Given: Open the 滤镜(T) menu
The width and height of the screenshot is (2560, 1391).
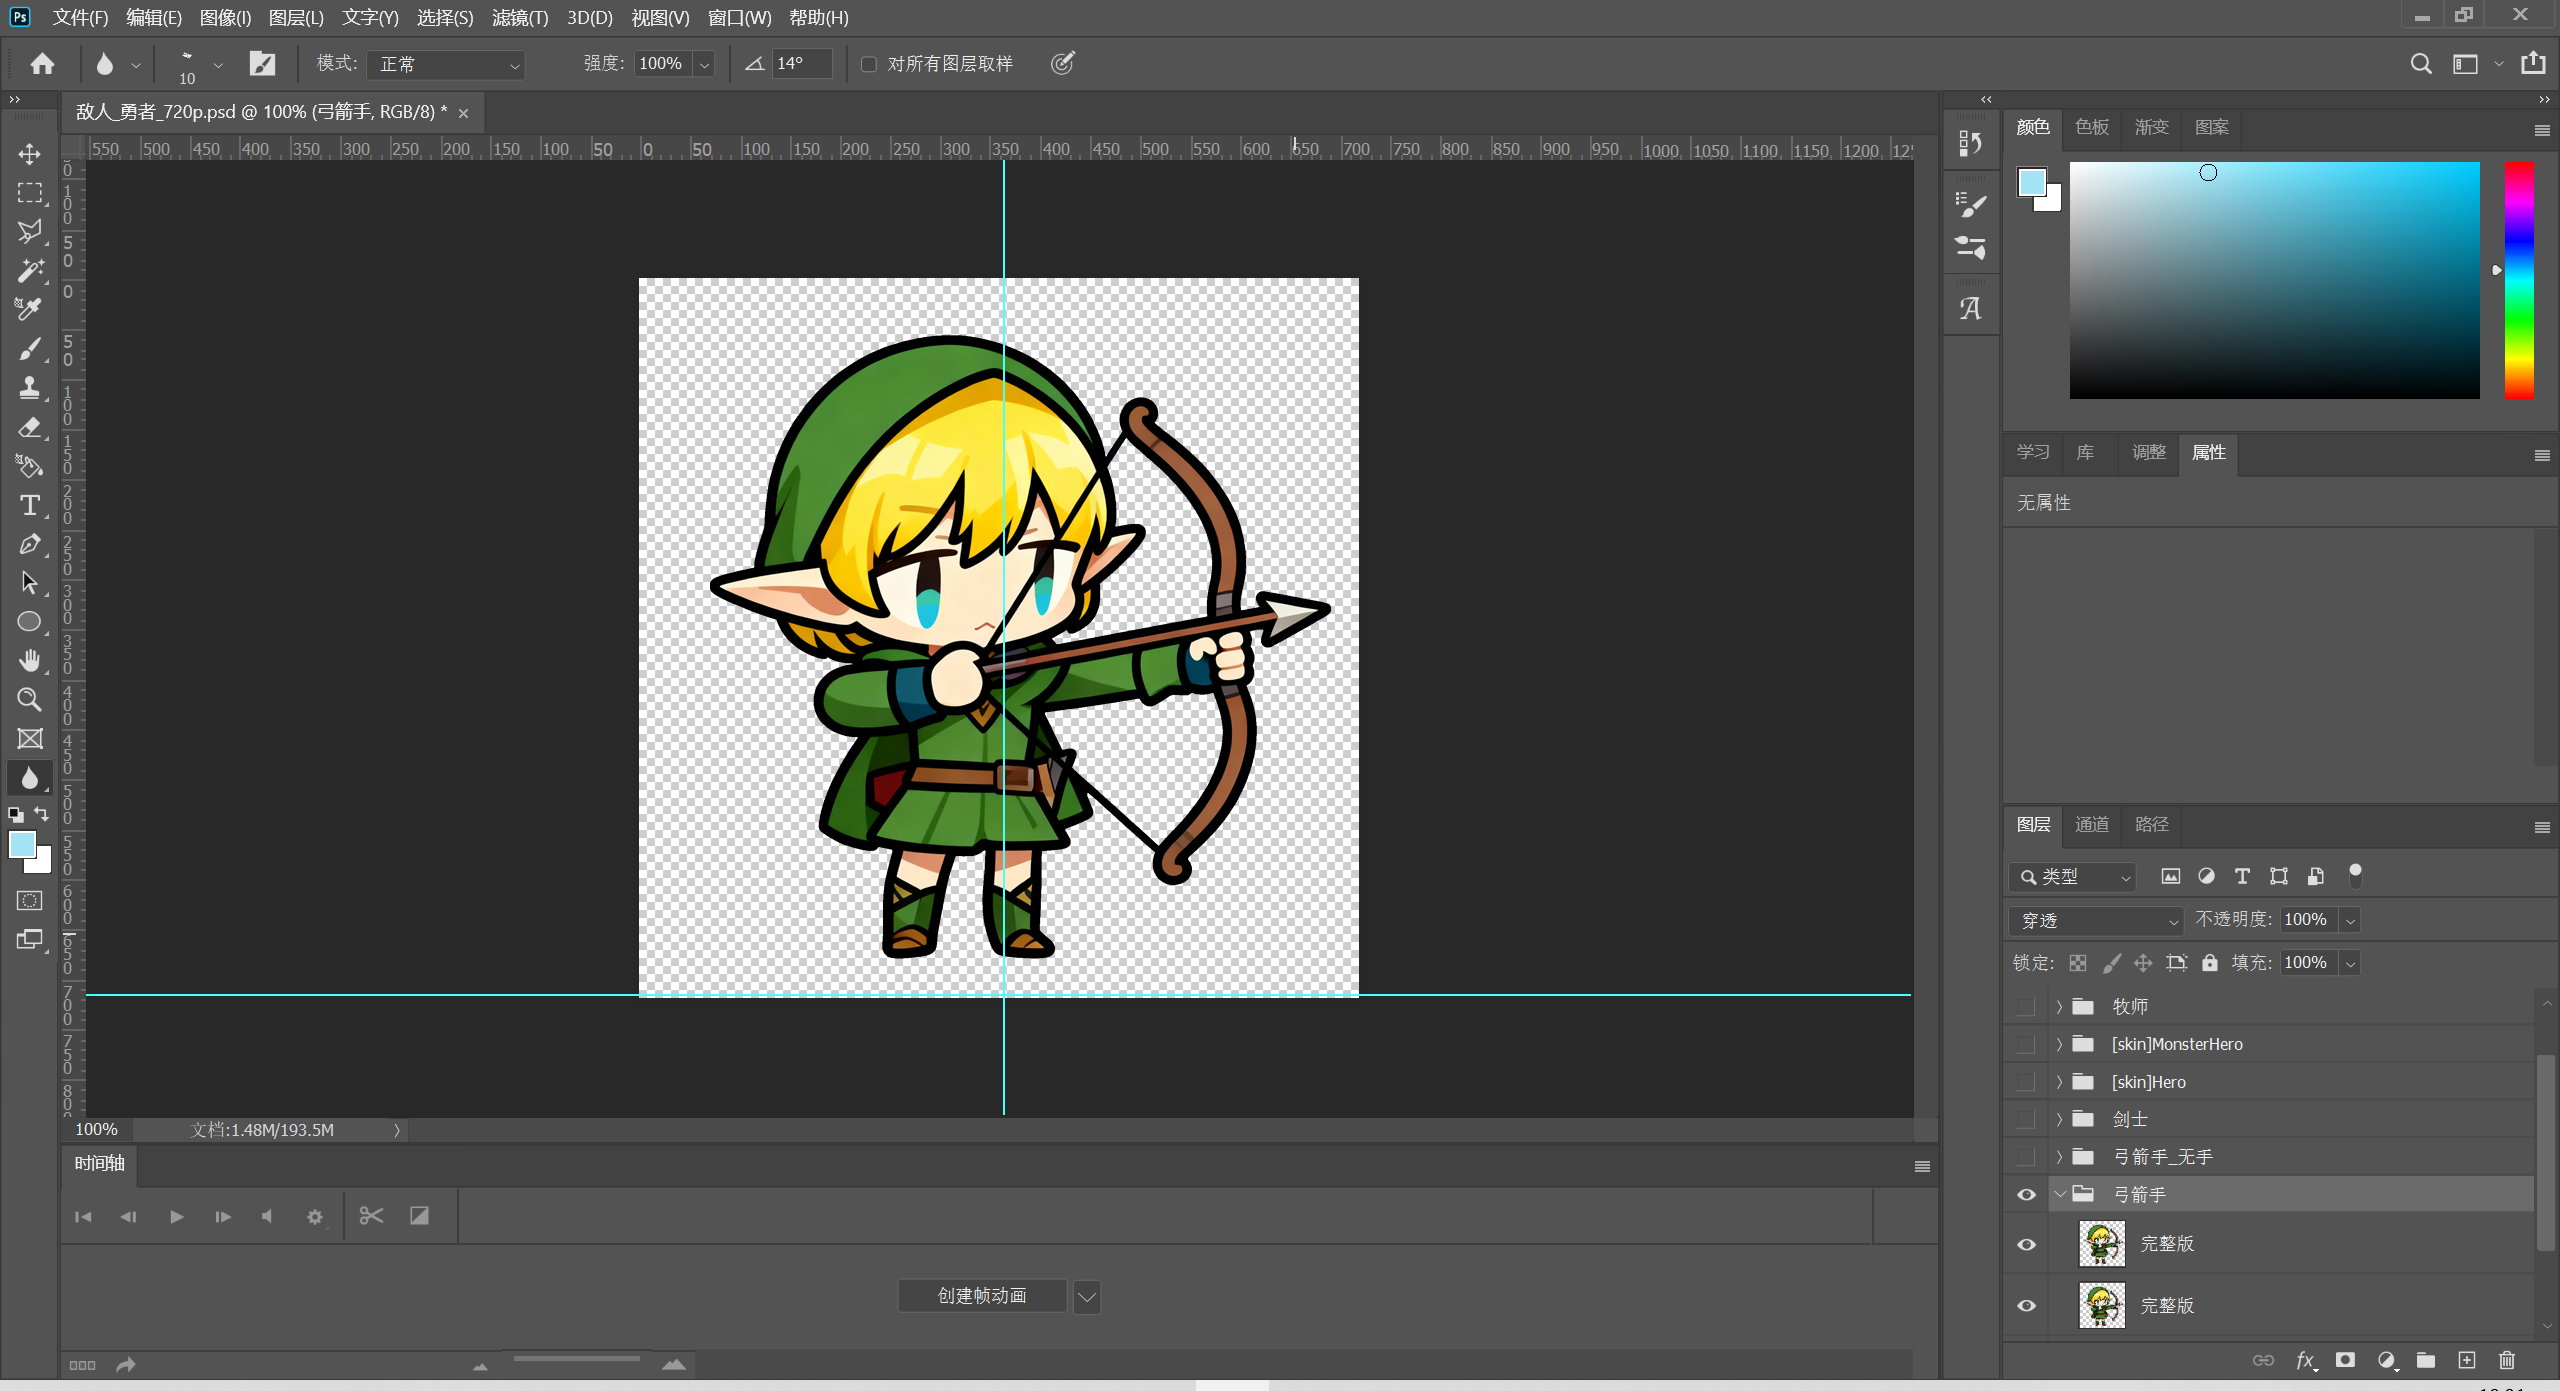Looking at the screenshot, I should pos(520,17).
